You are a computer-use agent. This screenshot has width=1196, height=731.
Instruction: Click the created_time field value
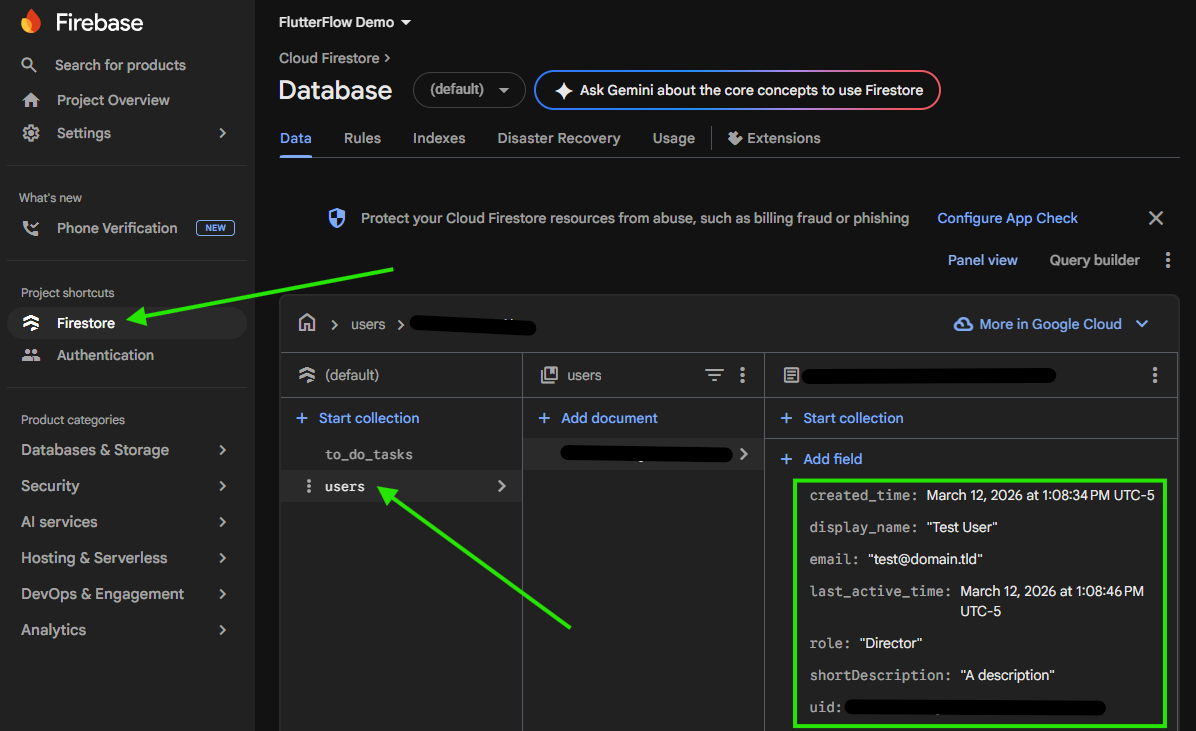click(1040, 495)
